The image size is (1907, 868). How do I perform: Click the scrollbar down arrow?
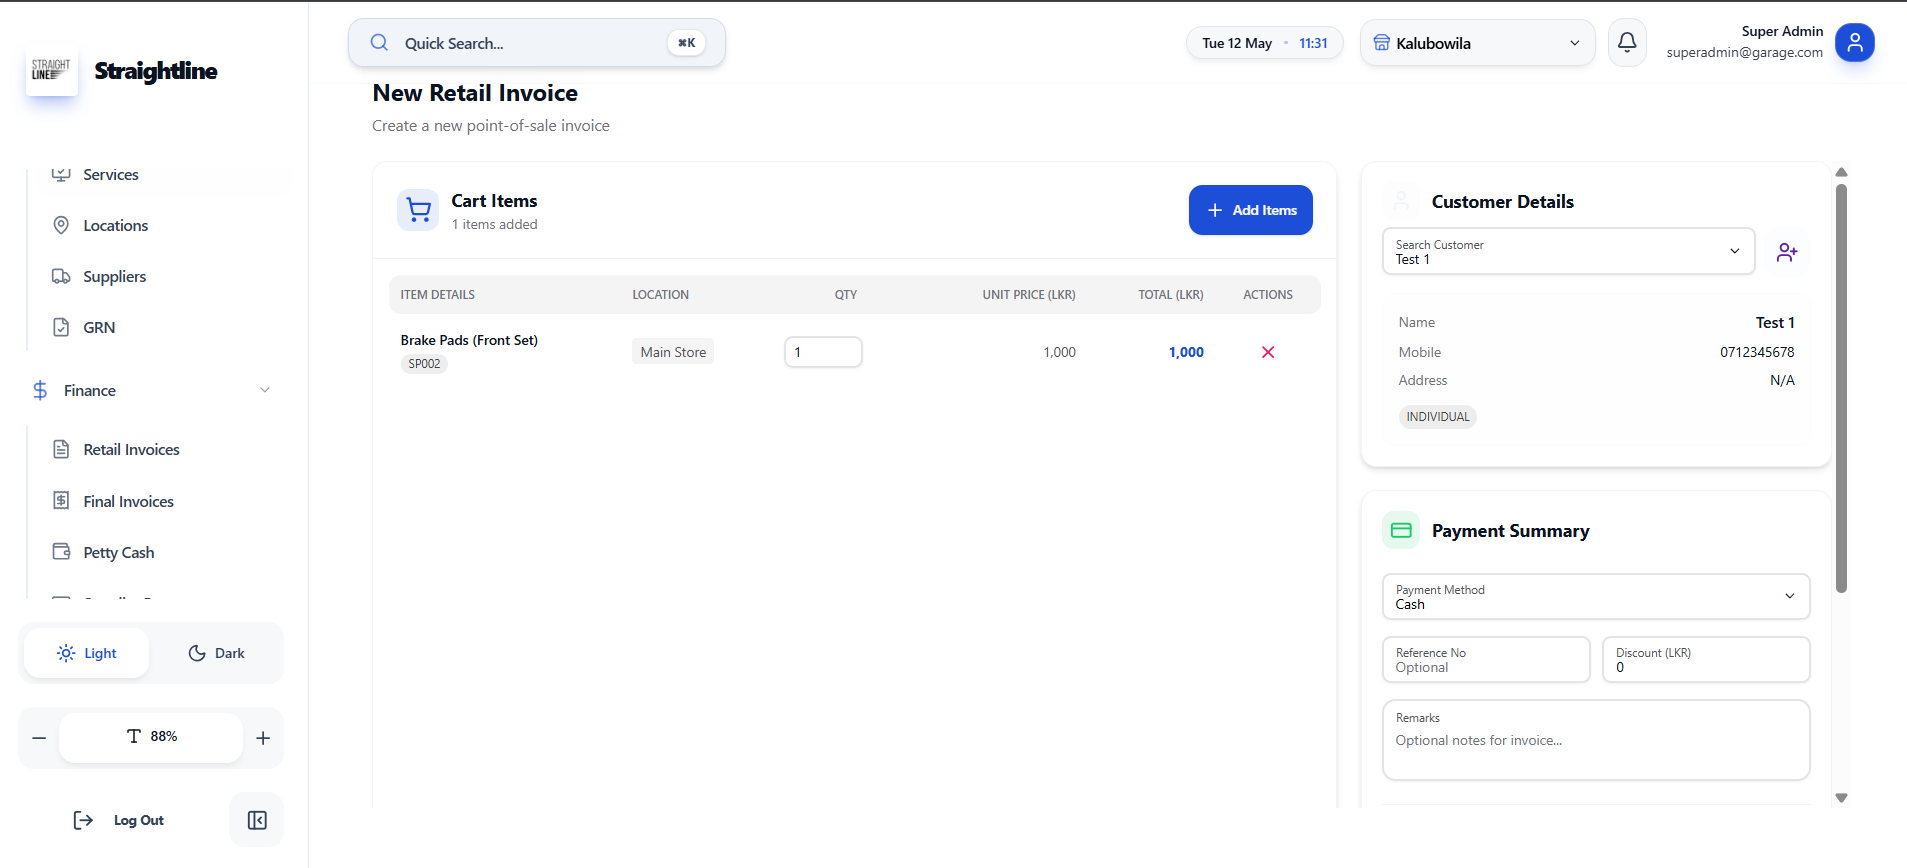(x=1841, y=798)
